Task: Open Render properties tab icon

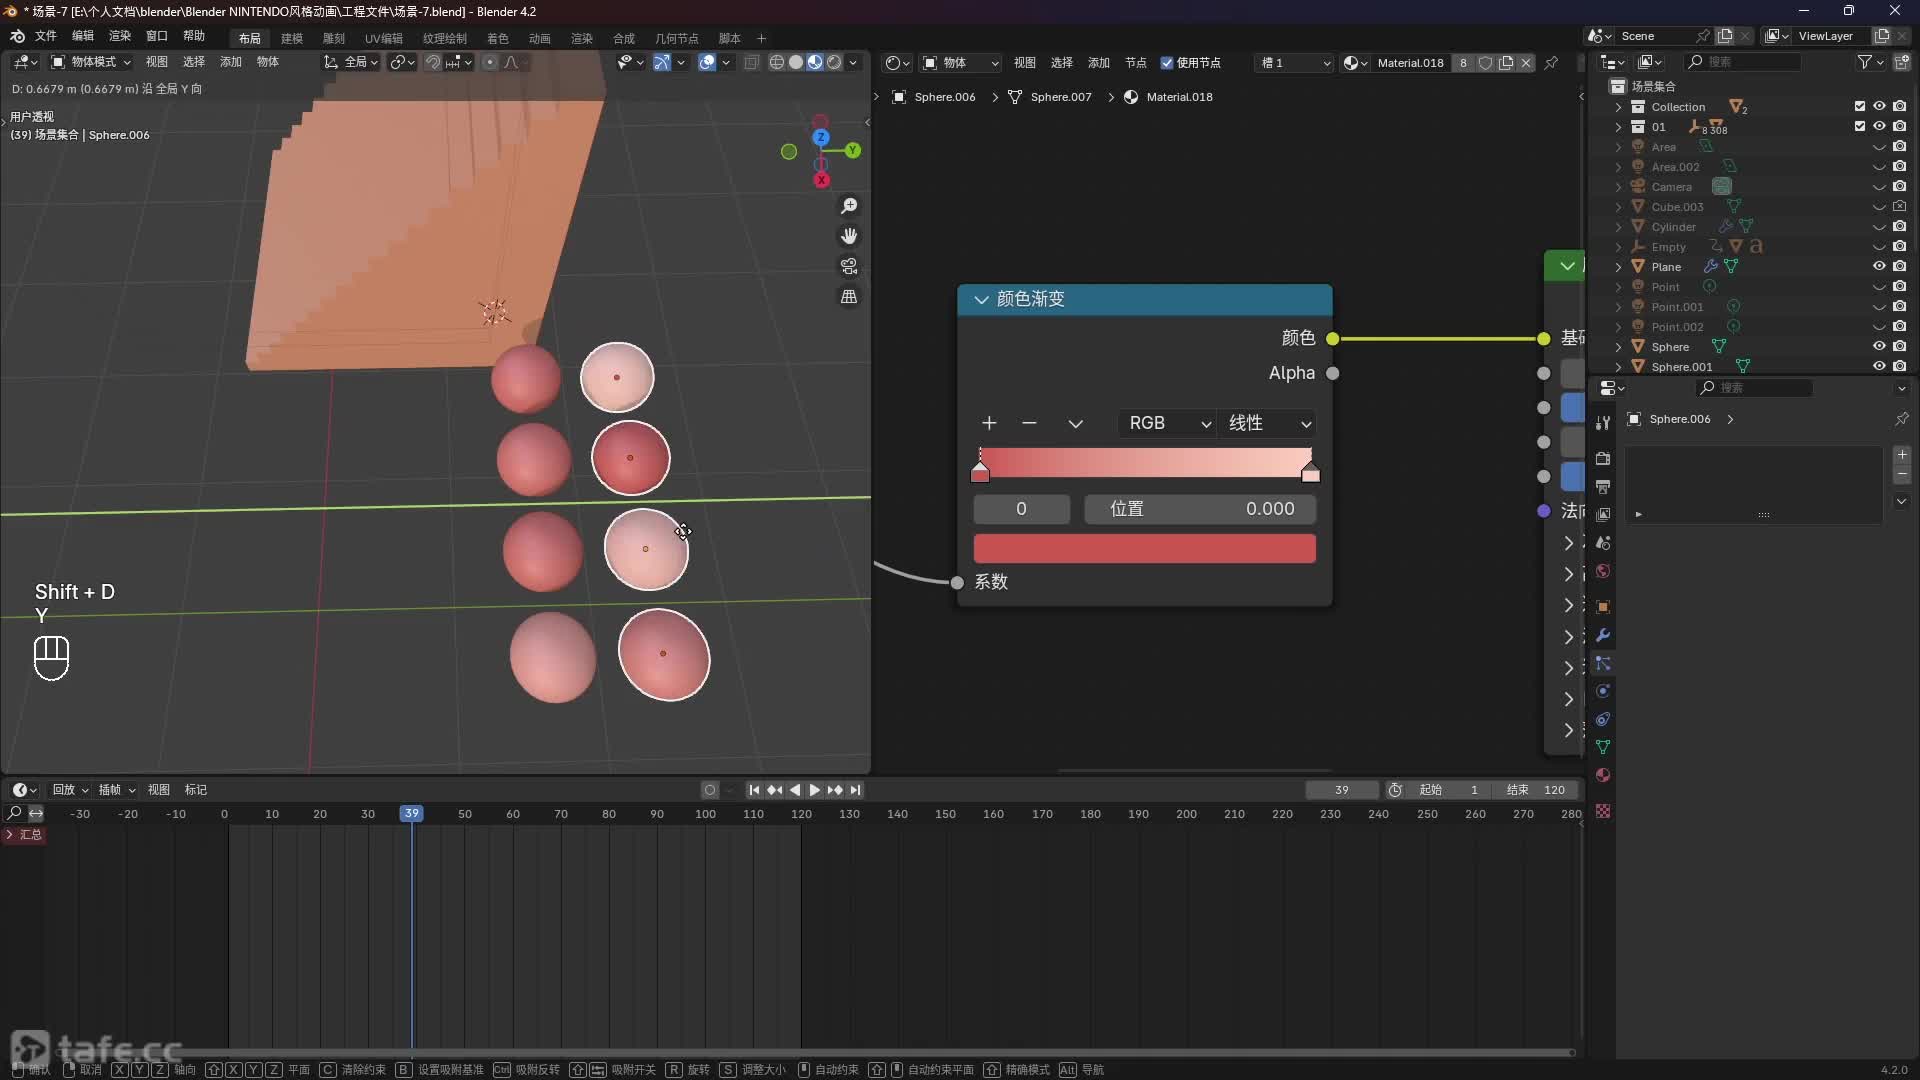Action: pos(1603,458)
